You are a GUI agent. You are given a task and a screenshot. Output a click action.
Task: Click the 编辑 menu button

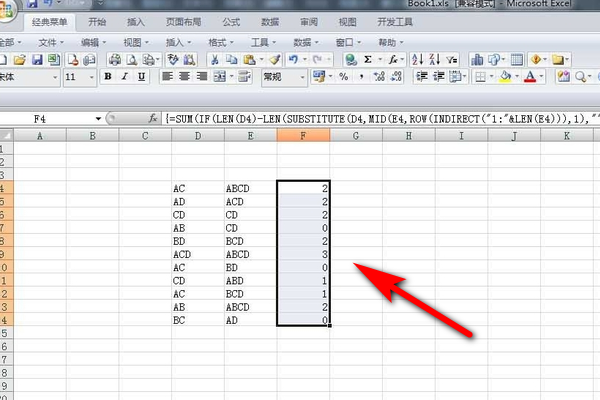pyautogui.click(x=93, y=42)
